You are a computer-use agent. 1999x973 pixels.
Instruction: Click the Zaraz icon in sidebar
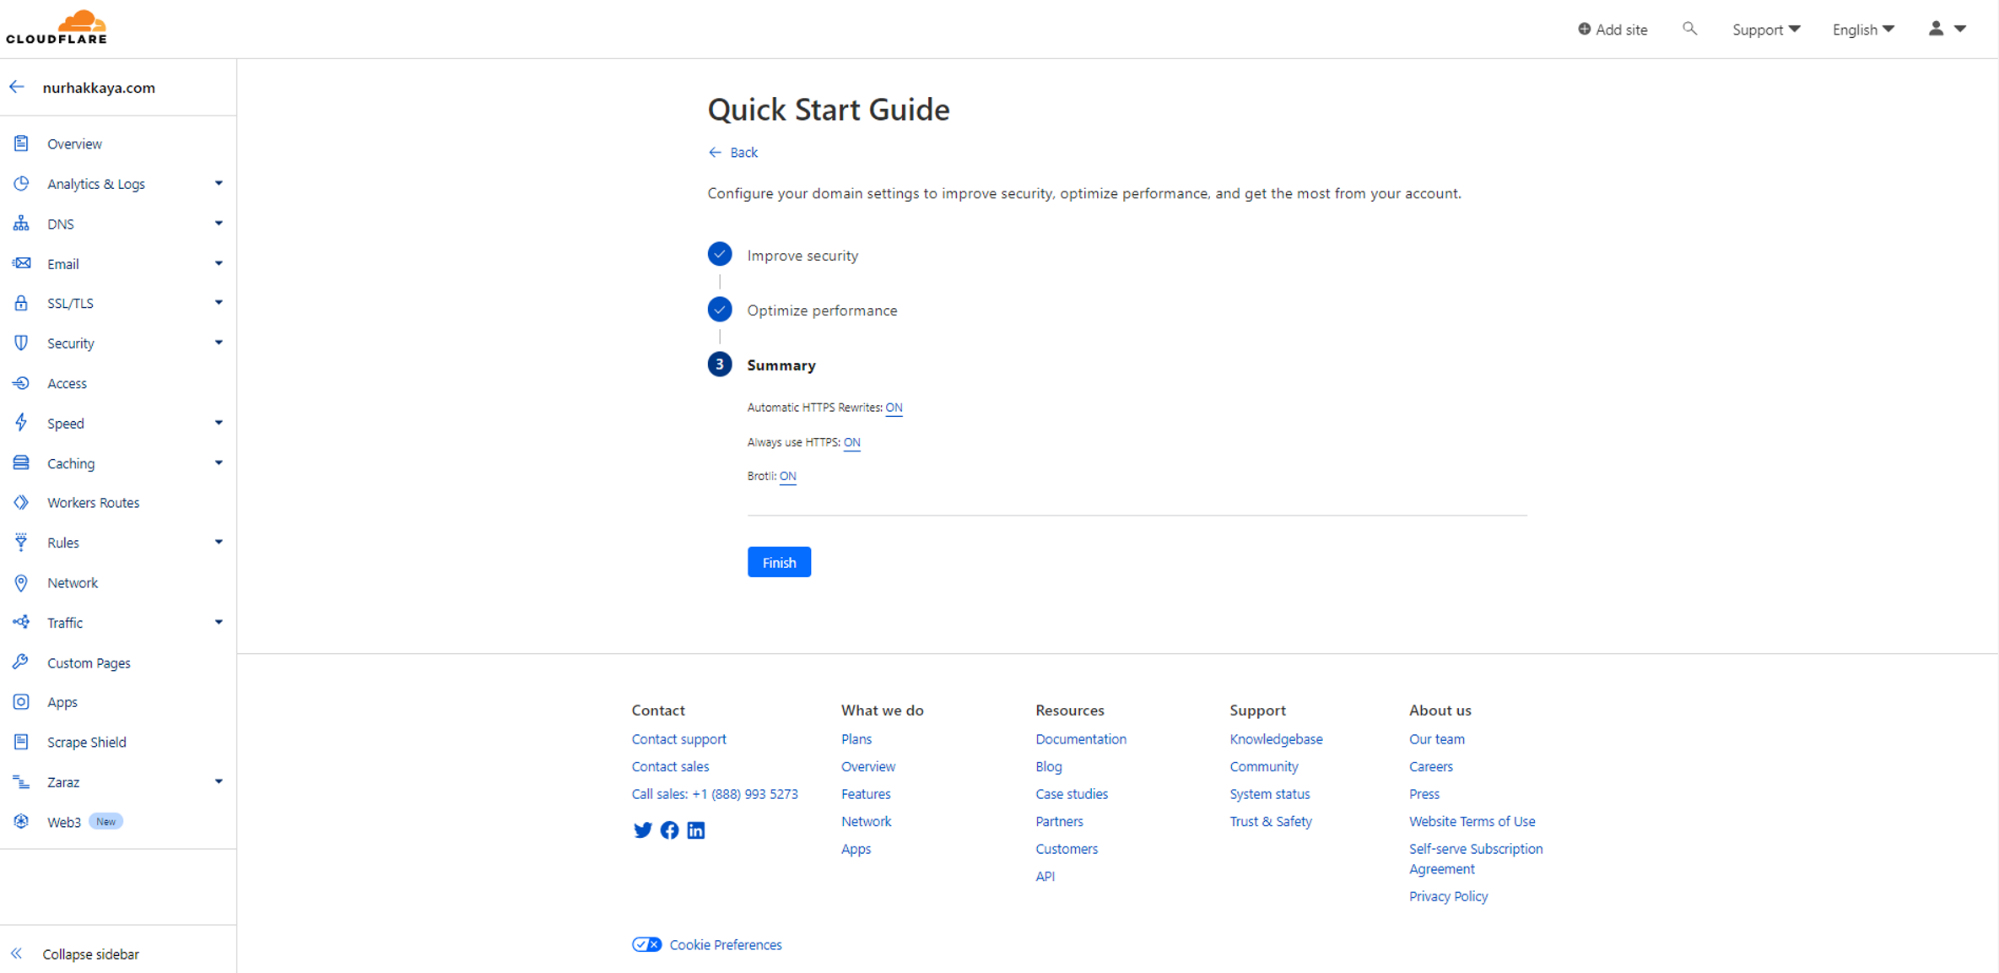[21, 782]
